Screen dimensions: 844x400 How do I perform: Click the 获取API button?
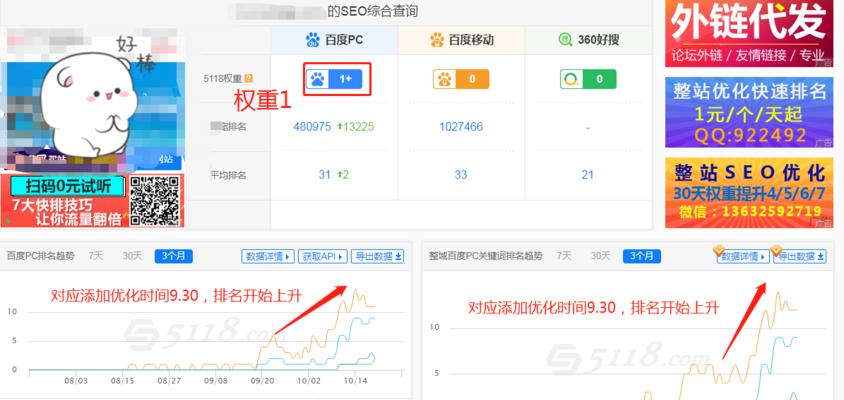pyautogui.click(x=323, y=257)
